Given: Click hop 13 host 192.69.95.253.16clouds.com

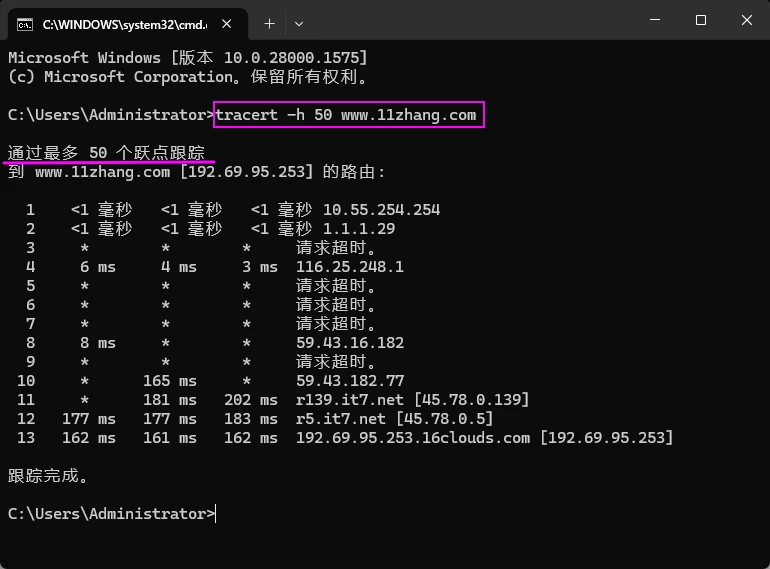Looking at the screenshot, I should tap(413, 438).
